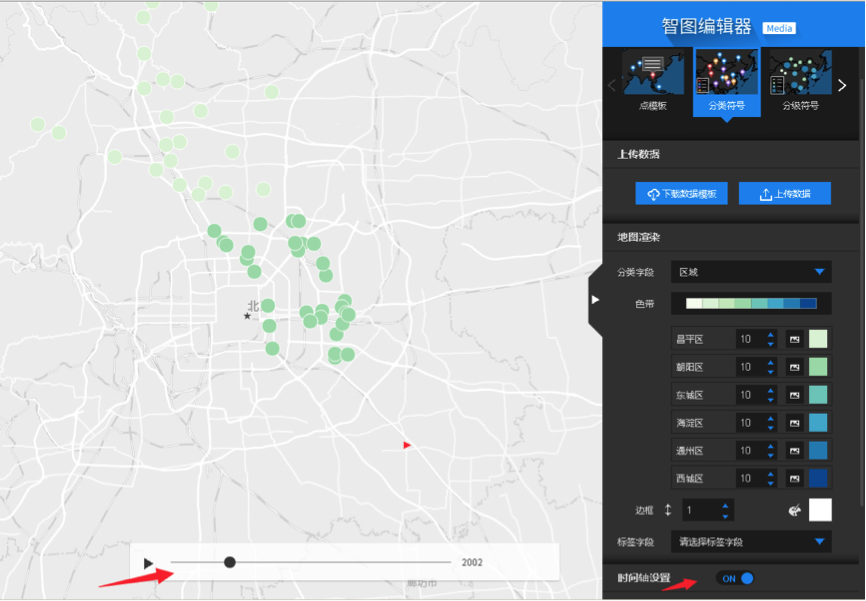Increase the 昌平区 symbol size
Viewport: 866px width, 601px height.
[x=770, y=335]
